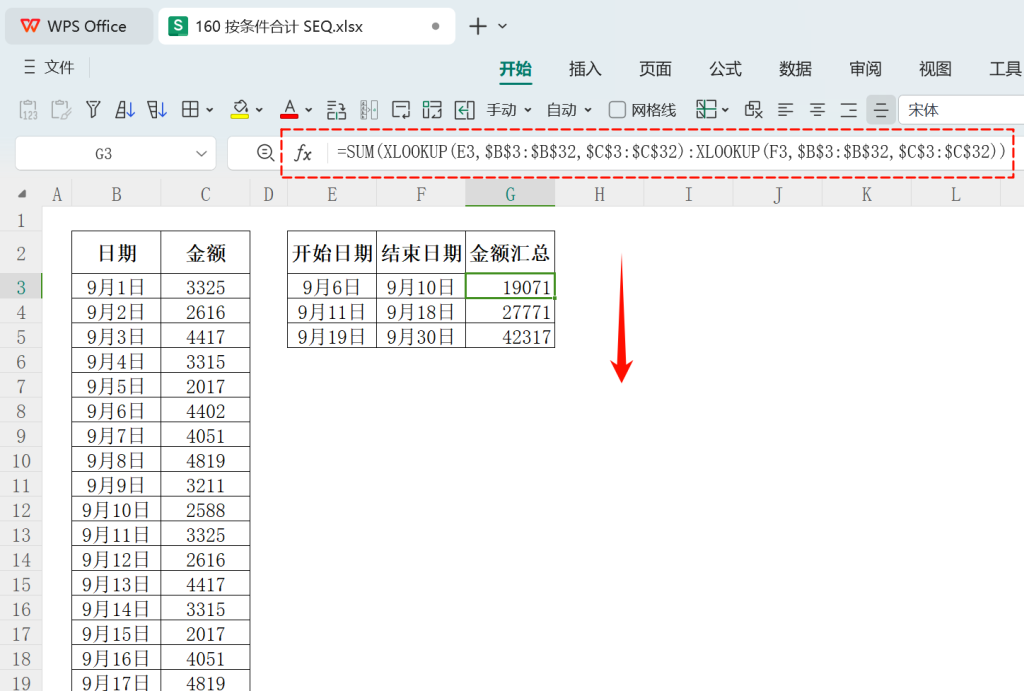Viewport: 1024px width, 691px height.
Task: Apply borders with the grid icon
Action: pyautogui.click(x=190, y=110)
